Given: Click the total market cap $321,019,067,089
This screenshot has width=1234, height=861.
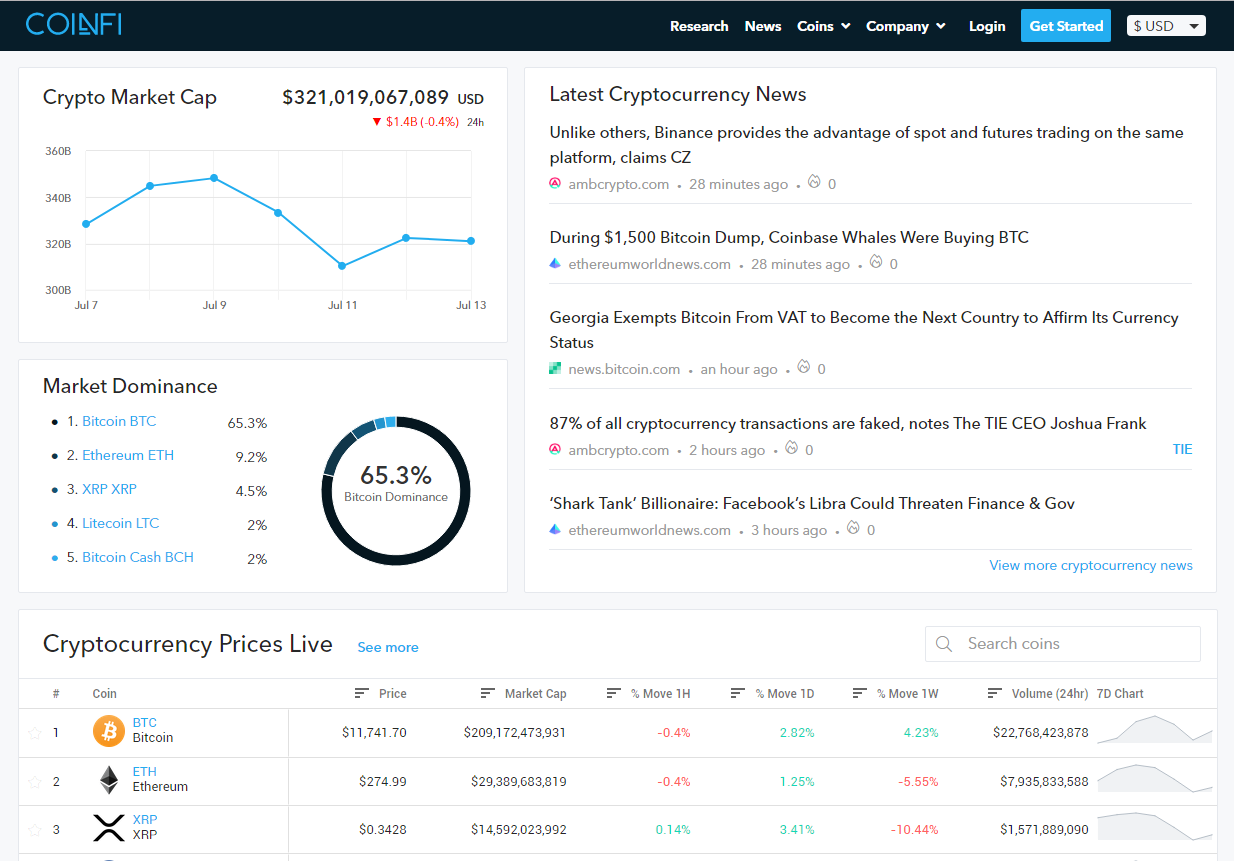Looking at the screenshot, I should [366, 97].
